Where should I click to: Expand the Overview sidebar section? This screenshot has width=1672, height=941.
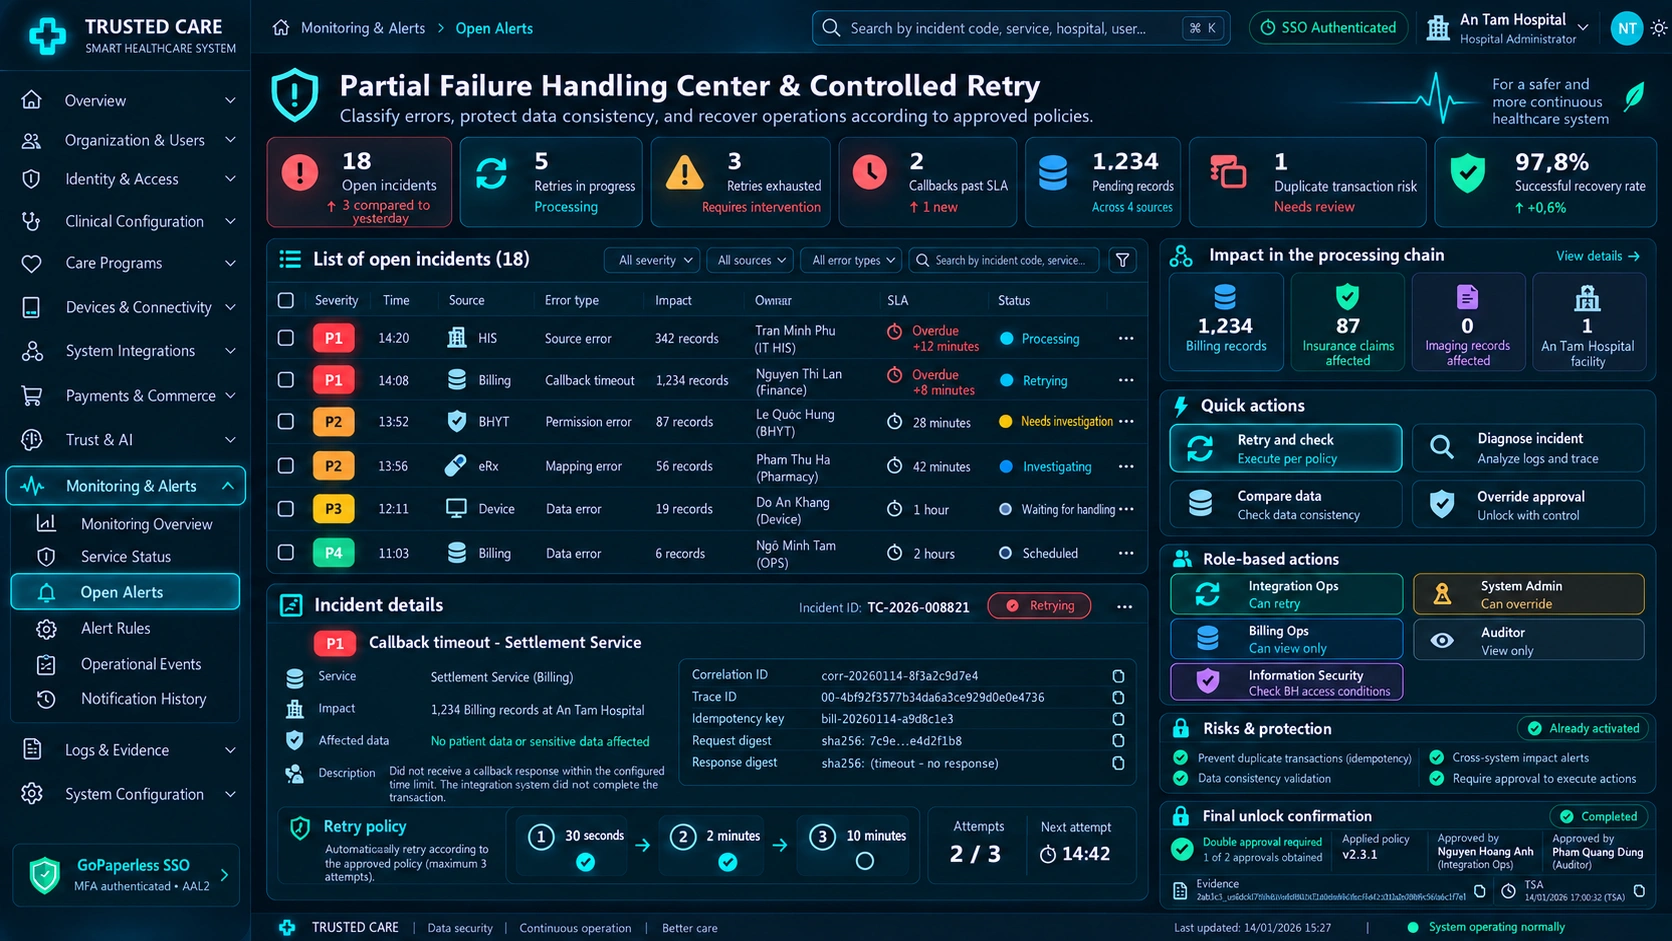127,100
